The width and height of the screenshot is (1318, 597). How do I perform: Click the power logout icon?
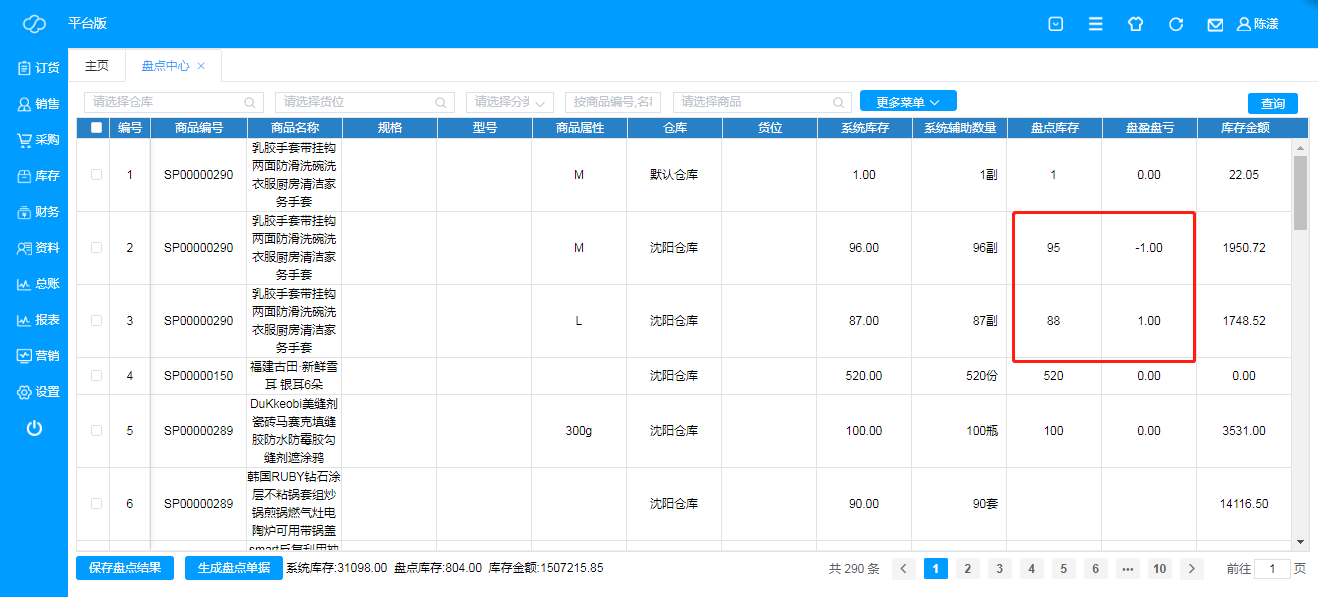click(34, 428)
